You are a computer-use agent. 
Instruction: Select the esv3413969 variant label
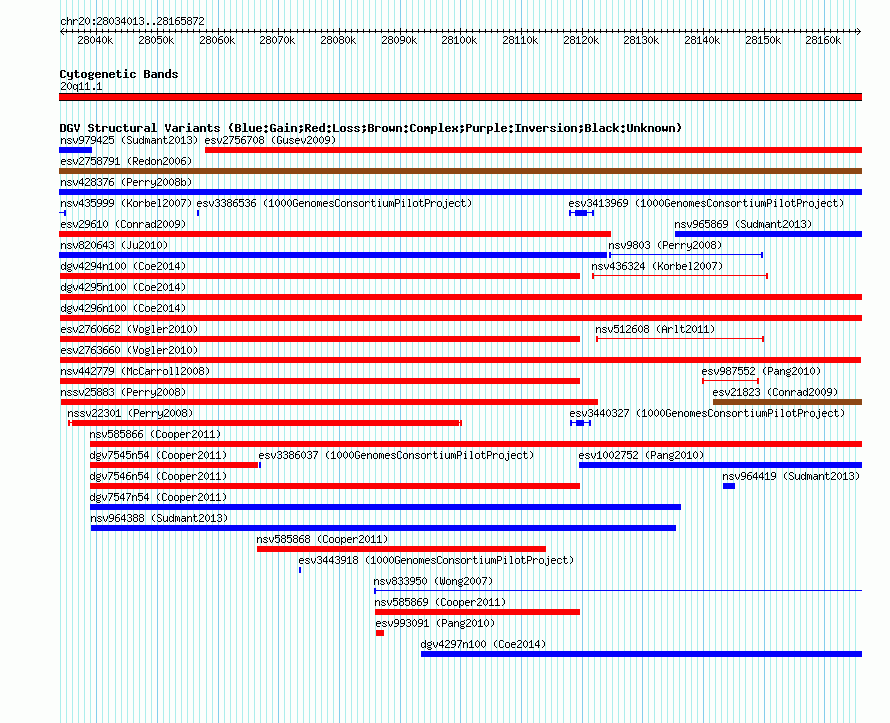(706, 203)
